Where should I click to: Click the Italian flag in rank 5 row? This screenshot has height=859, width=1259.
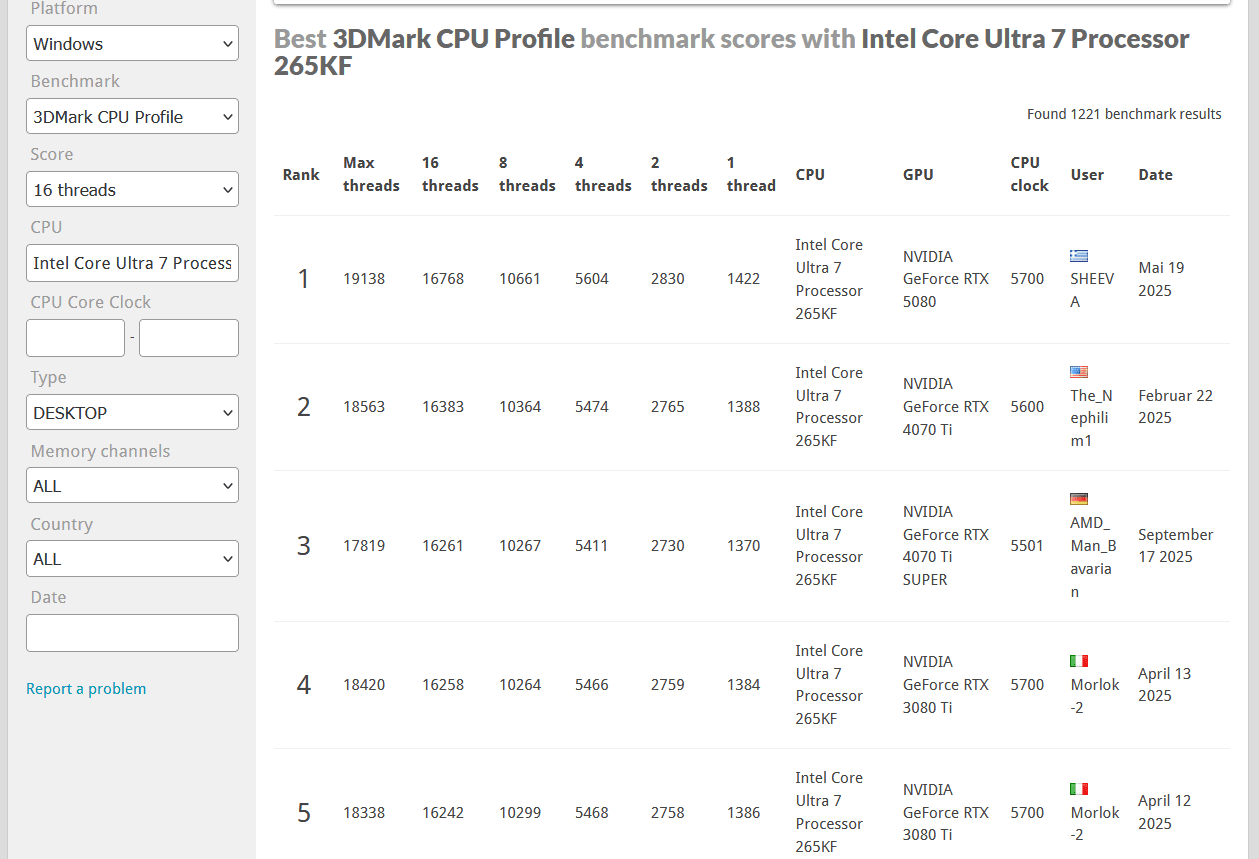[x=1078, y=789]
